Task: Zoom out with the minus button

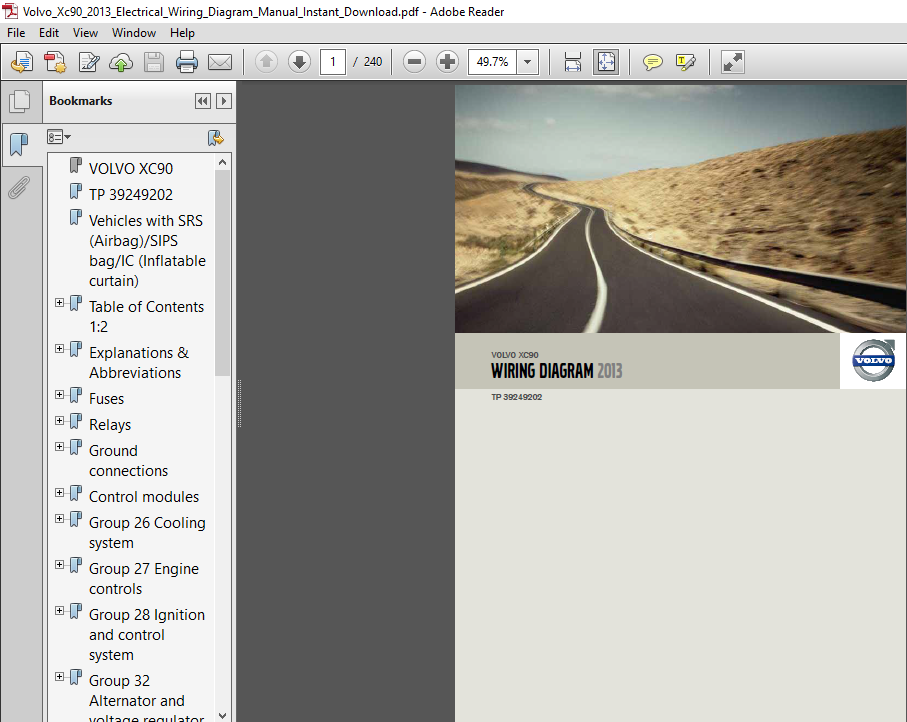Action: click(x=414, y=61)
